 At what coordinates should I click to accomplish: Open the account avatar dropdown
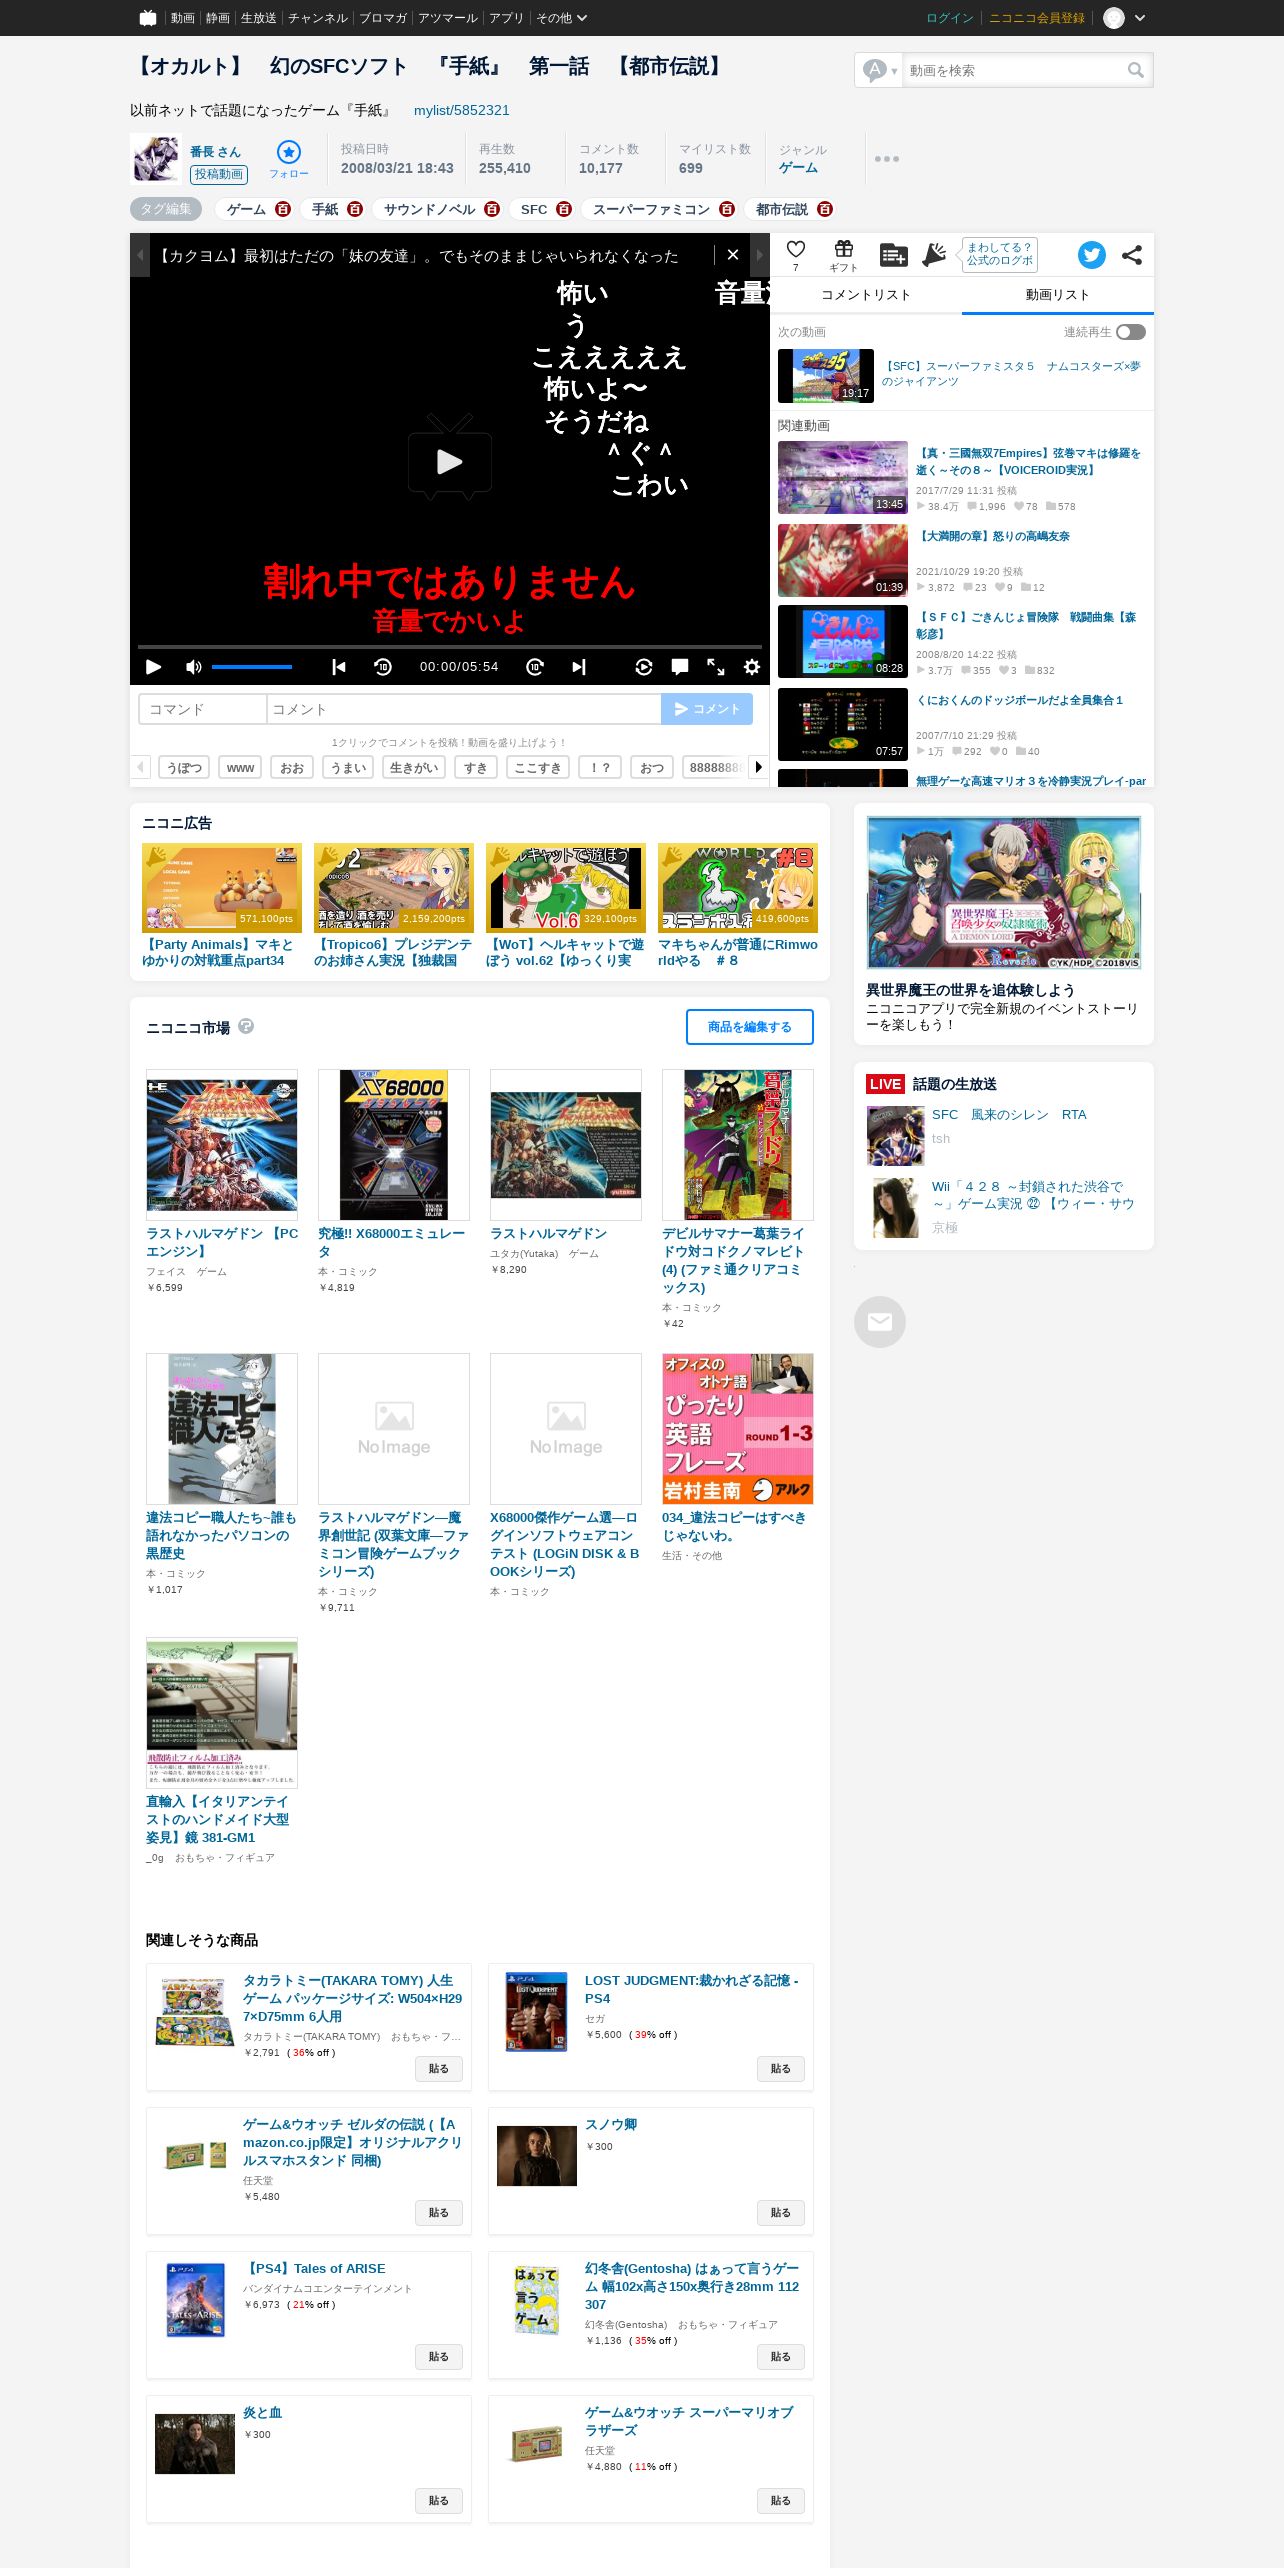(x=1124, y=18)
